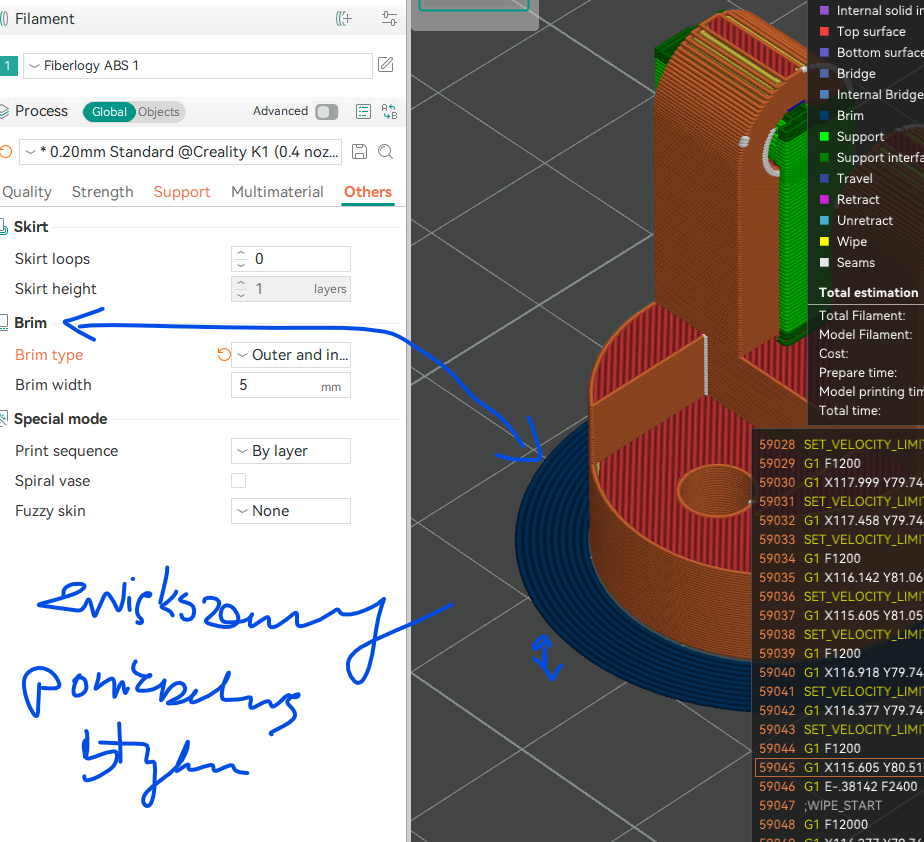This screenshot has height=842, width=924.
Task: Open the 0.20mm Standard process preset list
Action: click(182, 152)
